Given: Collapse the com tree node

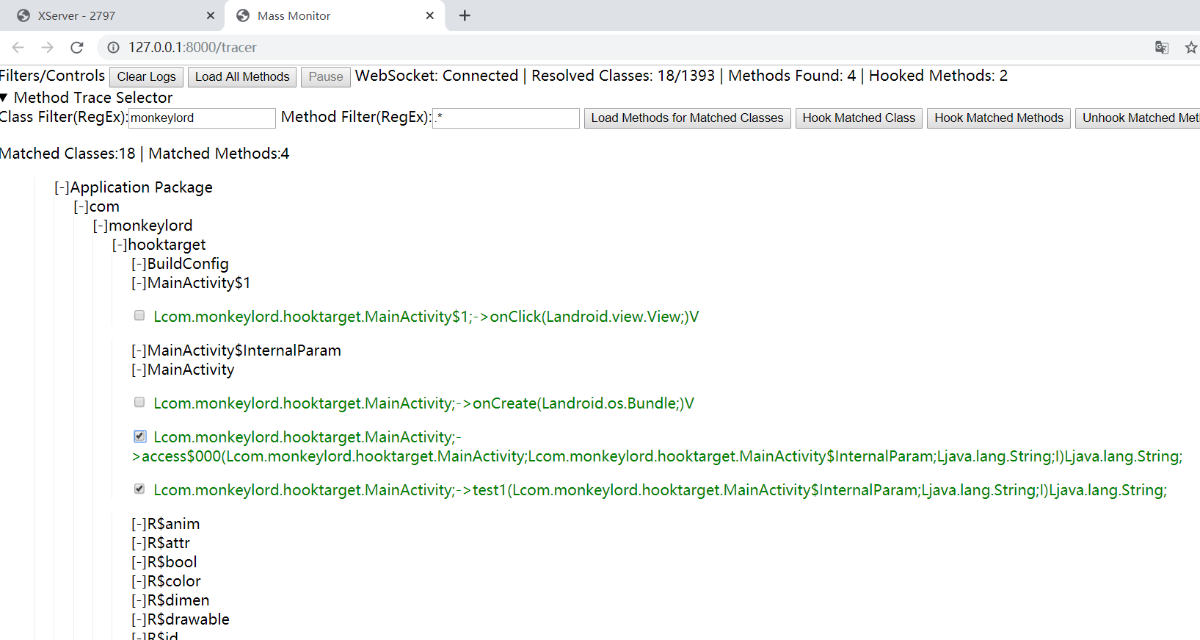Looking at the screenshot, I should click(81, 206).
